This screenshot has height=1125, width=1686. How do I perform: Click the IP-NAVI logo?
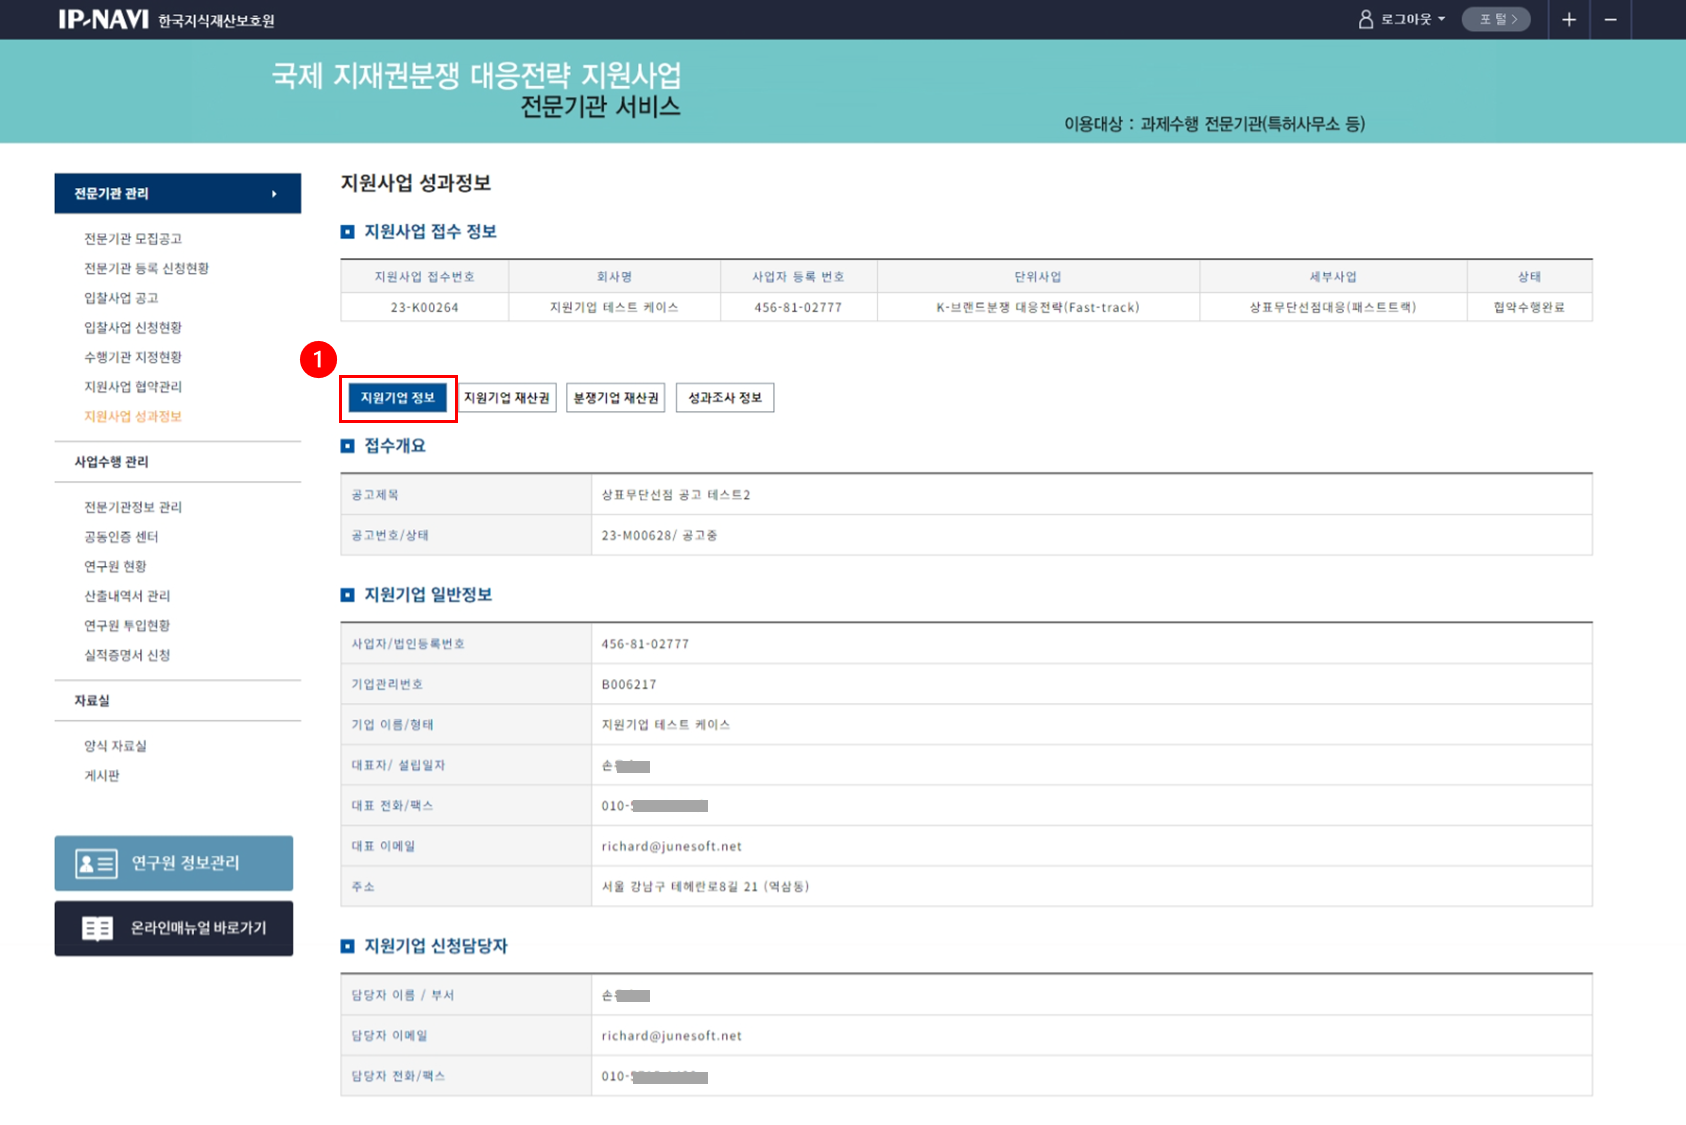tap(103, 20)
